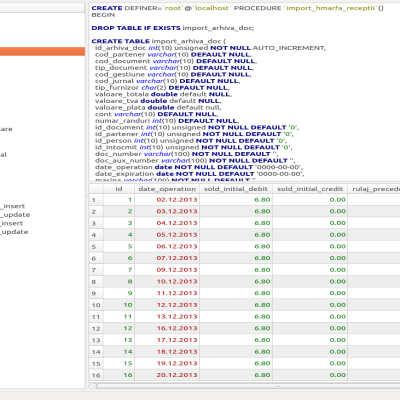The image size is (400, 400).
Task: Click the doc_aux_number varchar(100) line
Action: coord(195,161)
